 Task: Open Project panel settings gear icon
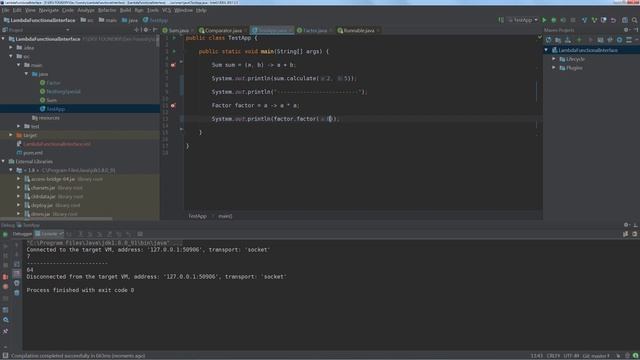click(x=146, y=30)
